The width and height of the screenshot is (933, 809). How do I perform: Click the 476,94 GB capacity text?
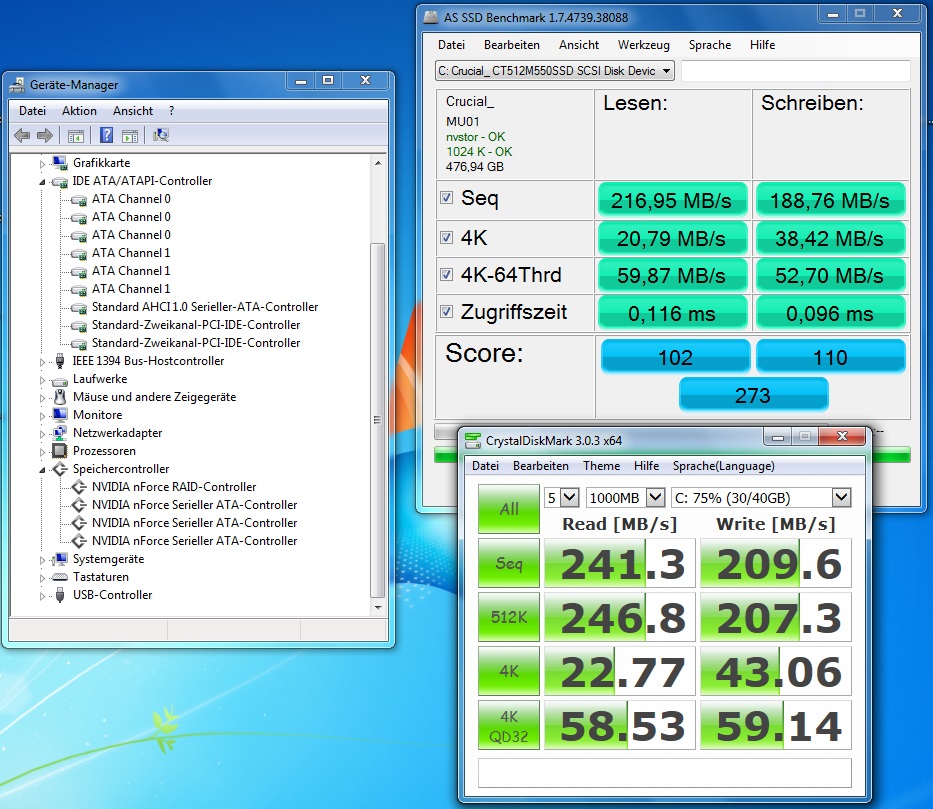pos(475,167)
